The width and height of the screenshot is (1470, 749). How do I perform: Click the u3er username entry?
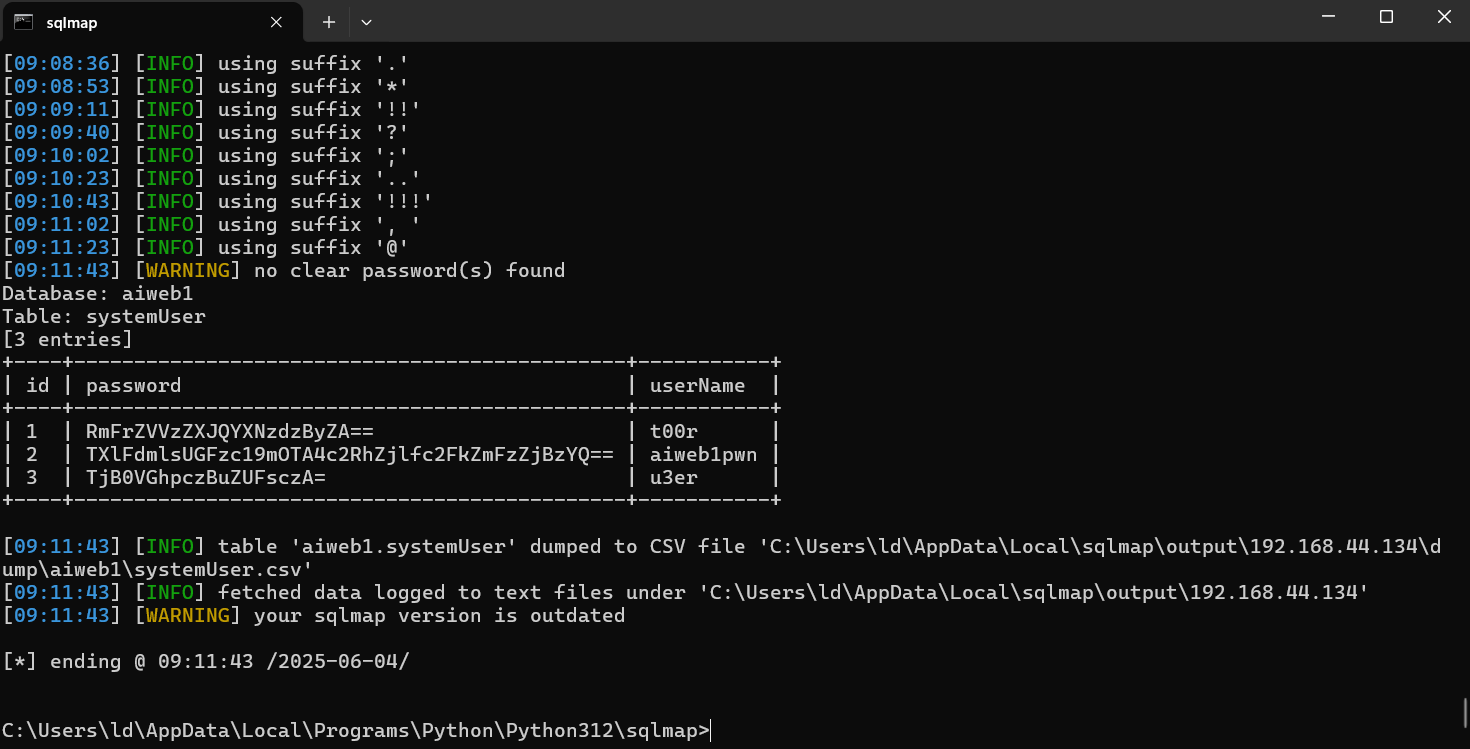(673, 477)
